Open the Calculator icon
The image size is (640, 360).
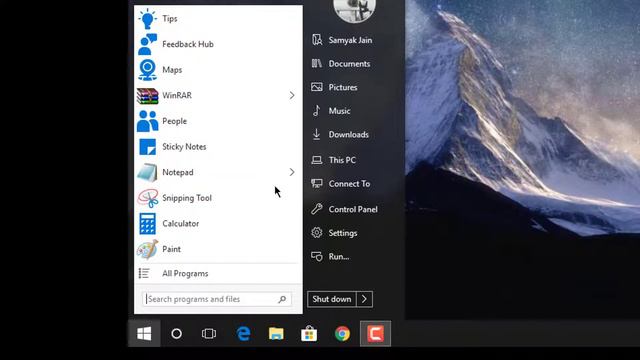[147, 224]
